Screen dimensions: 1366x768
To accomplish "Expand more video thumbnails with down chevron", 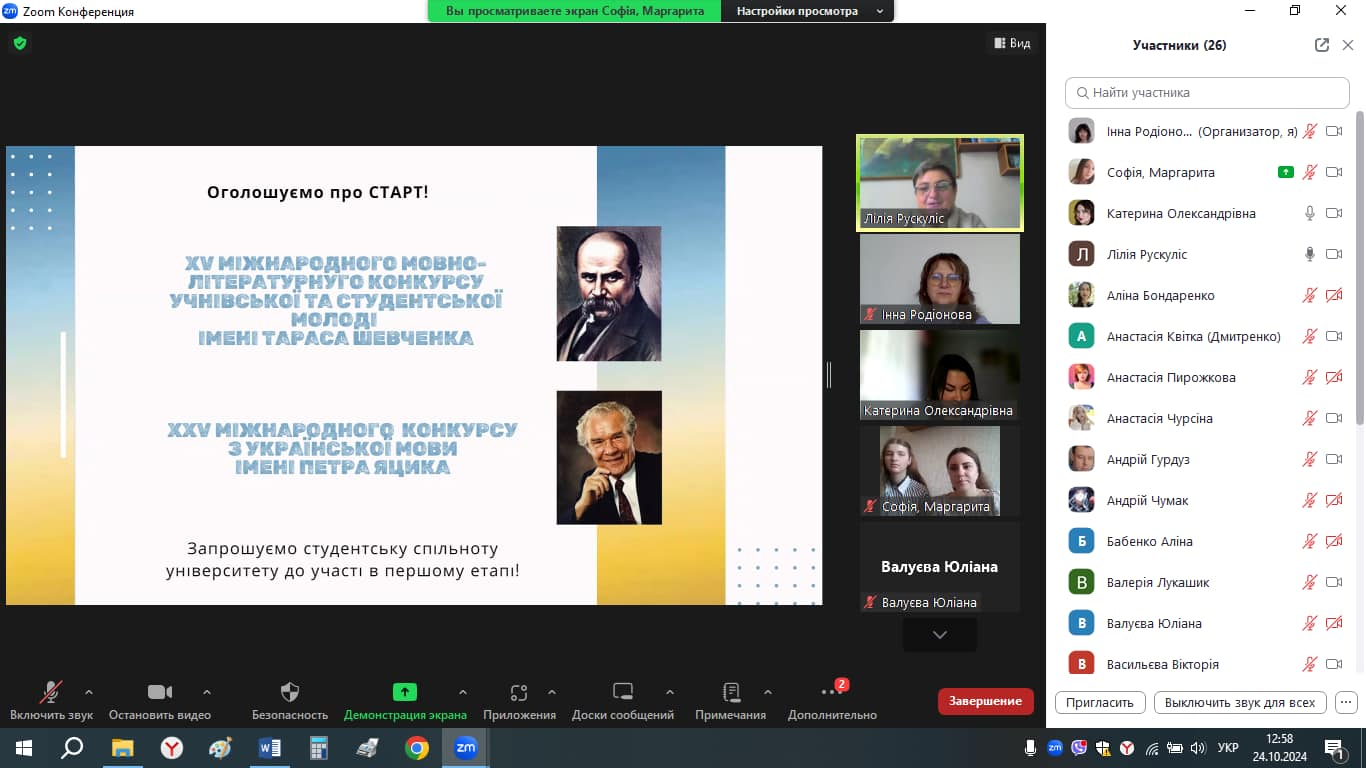I will 939,635.
